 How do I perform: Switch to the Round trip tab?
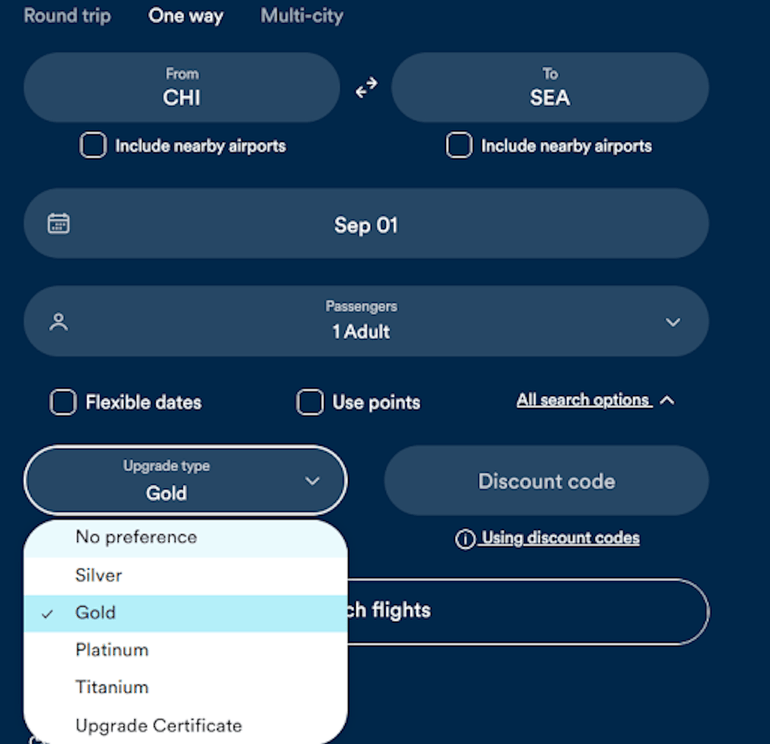pos(67,16)
